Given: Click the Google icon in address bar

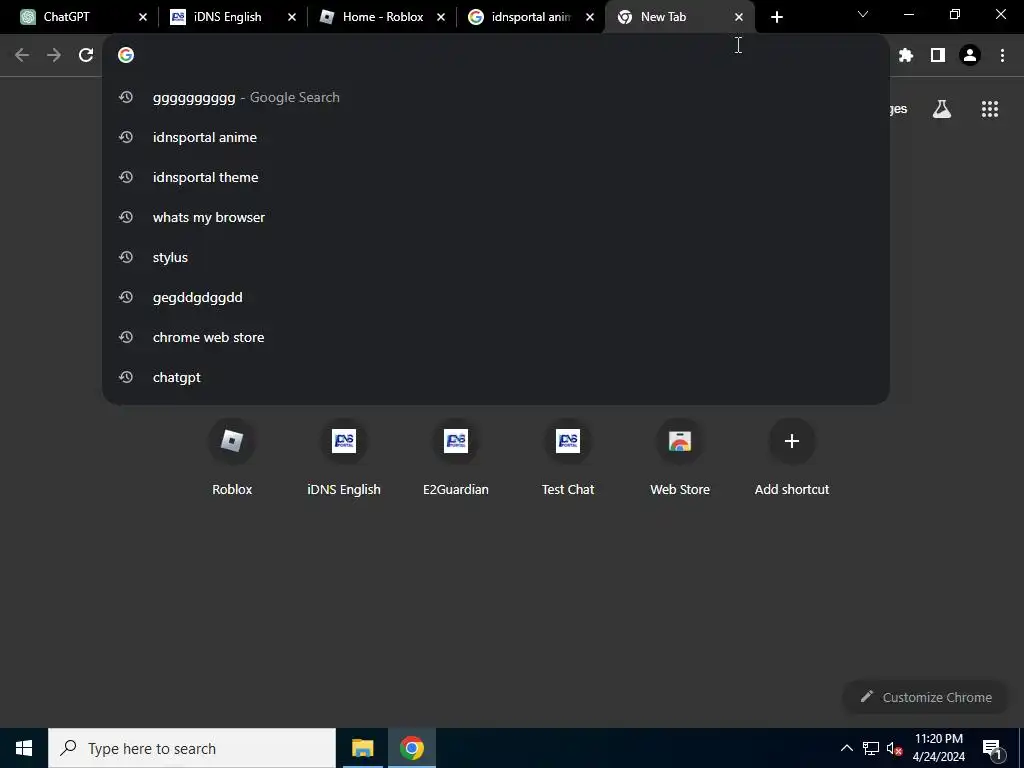Looking at the screenshot, I should coord(126,56).
